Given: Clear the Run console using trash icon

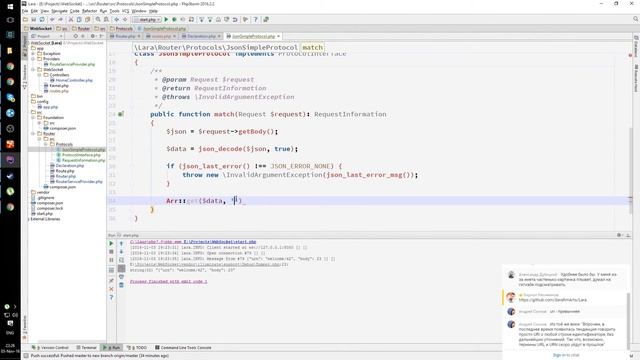Looking at the screenshot, I should pyautogui.click(x=121, y=285).
